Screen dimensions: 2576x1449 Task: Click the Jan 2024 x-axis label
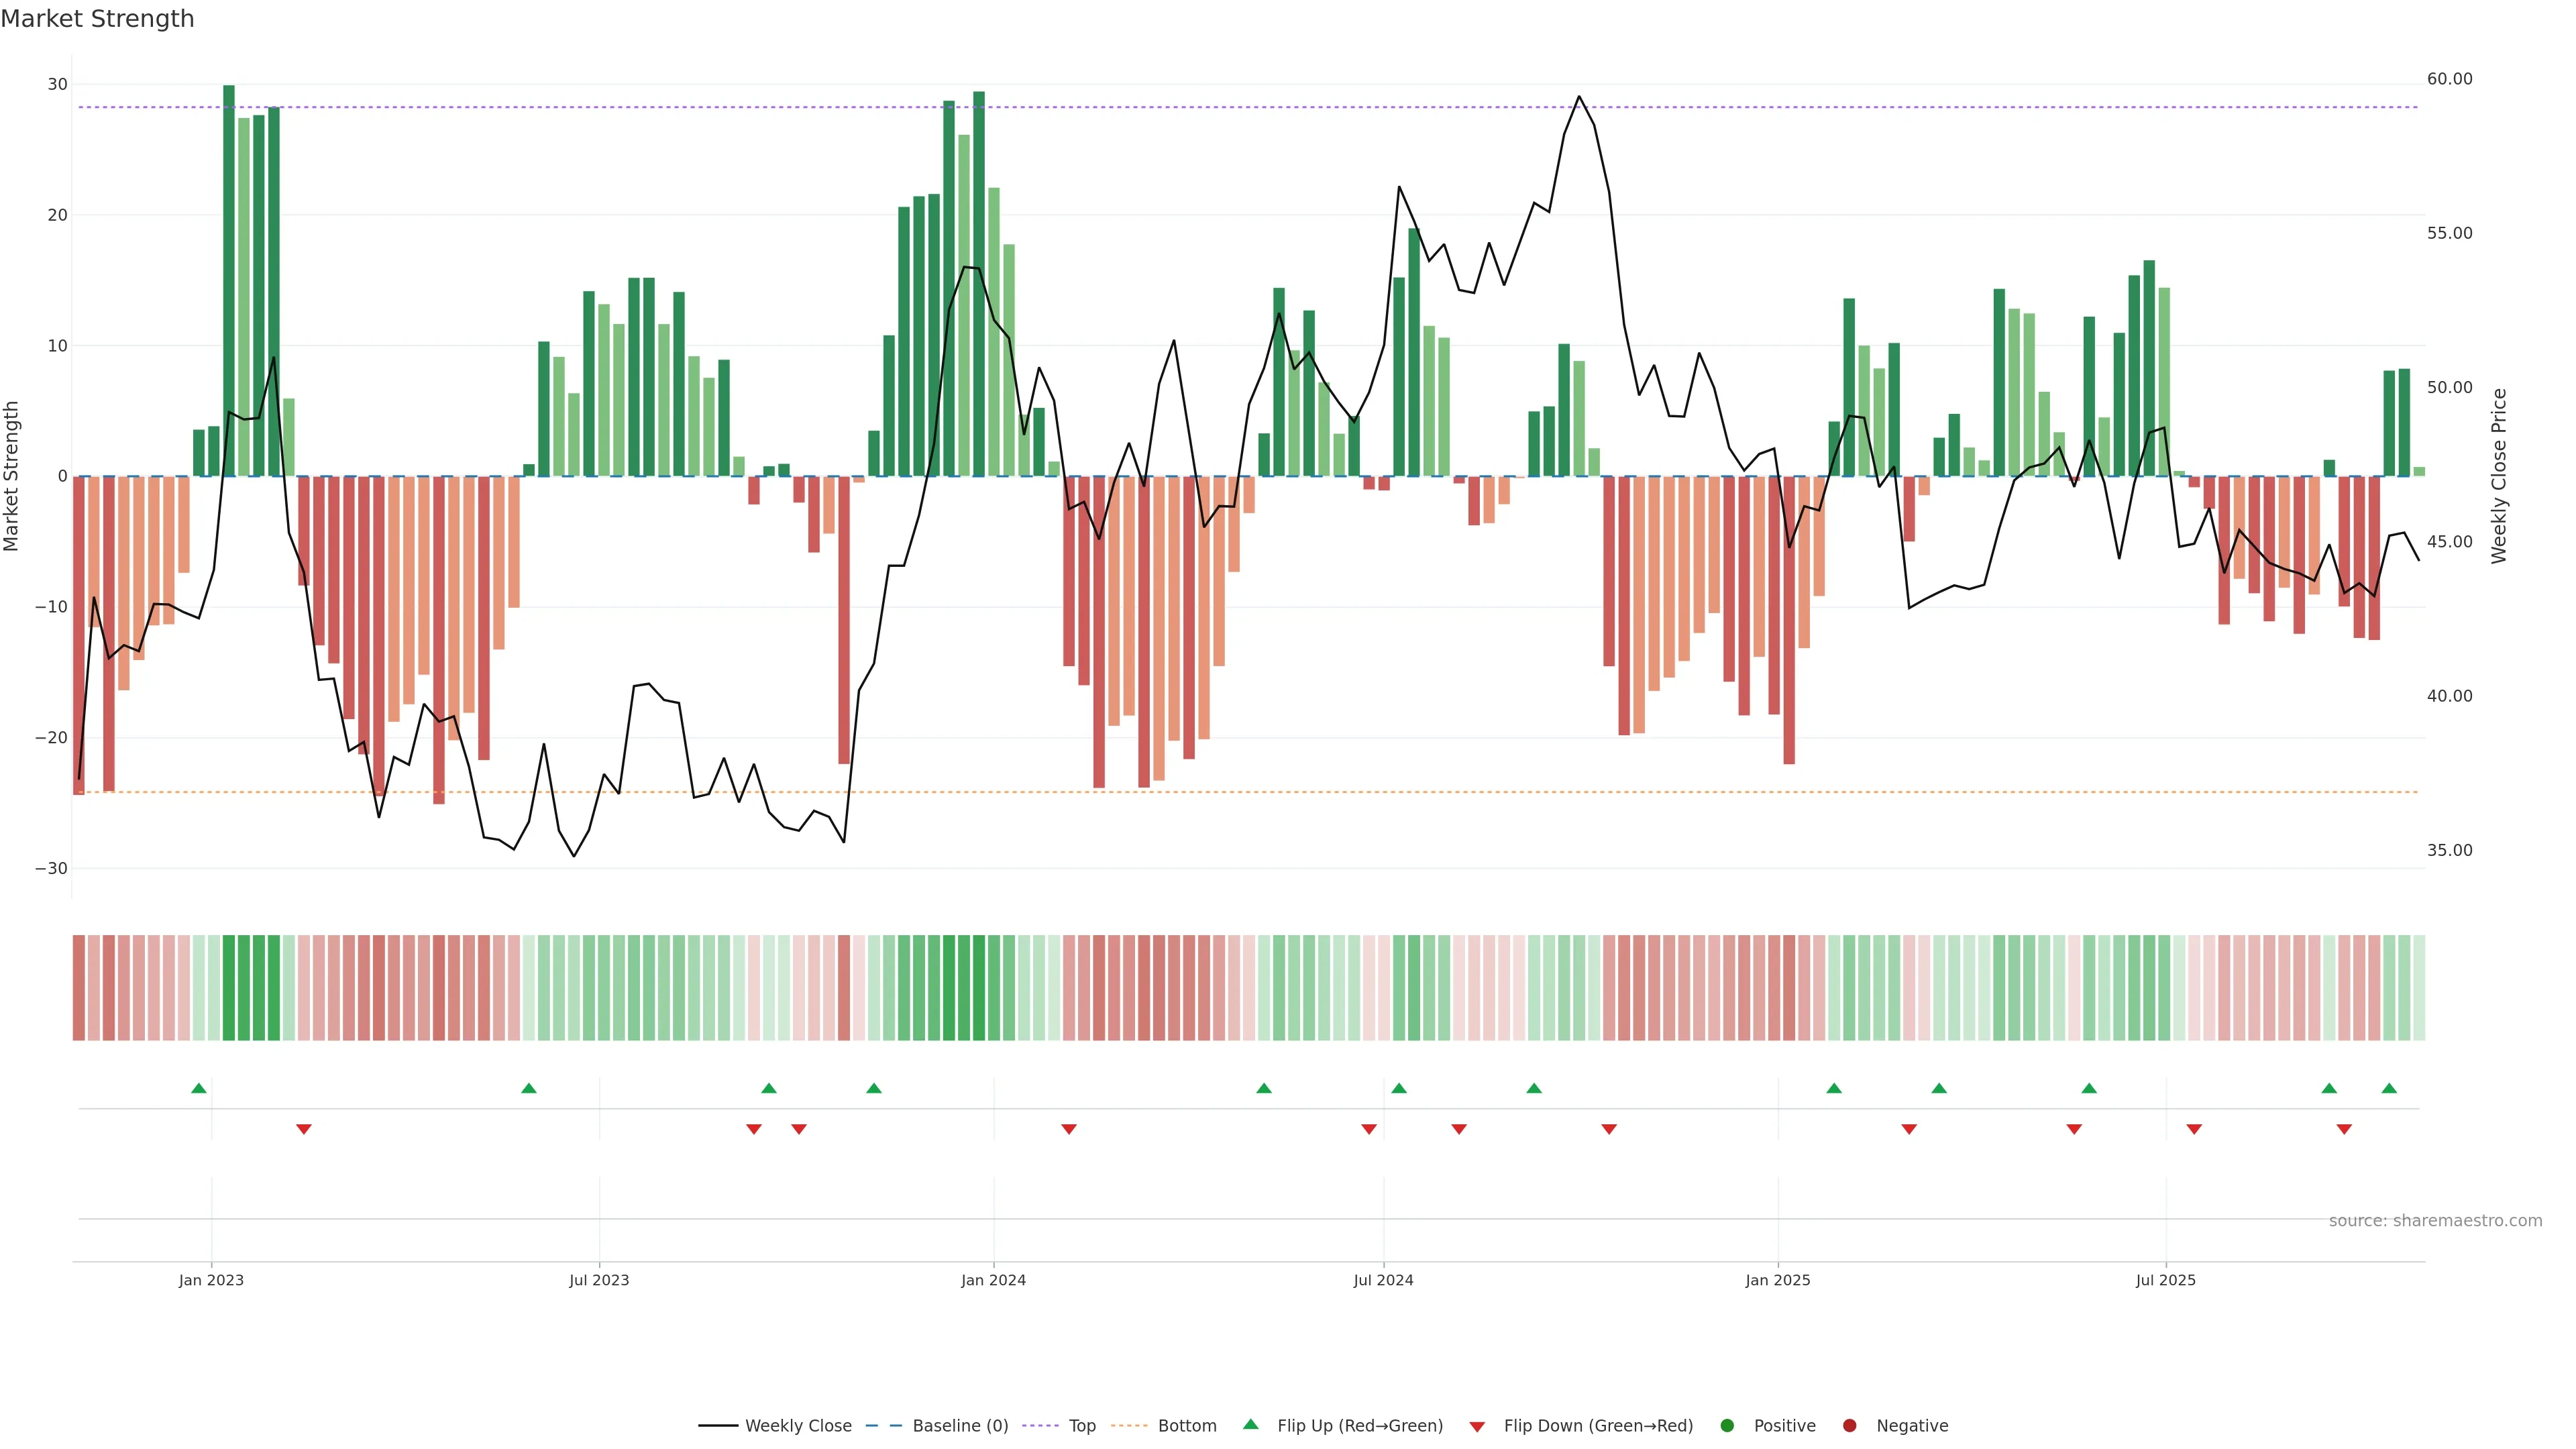pos(993,1280)
